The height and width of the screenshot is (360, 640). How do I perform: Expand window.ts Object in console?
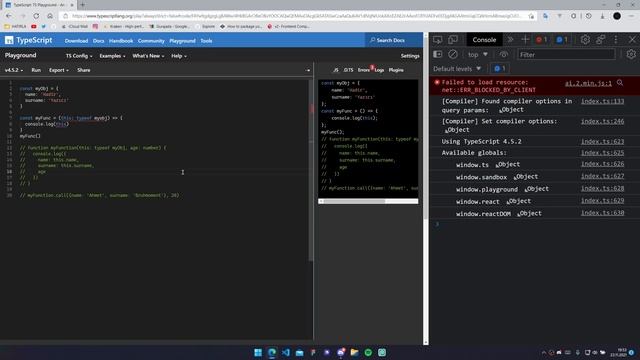coord(507,164)
